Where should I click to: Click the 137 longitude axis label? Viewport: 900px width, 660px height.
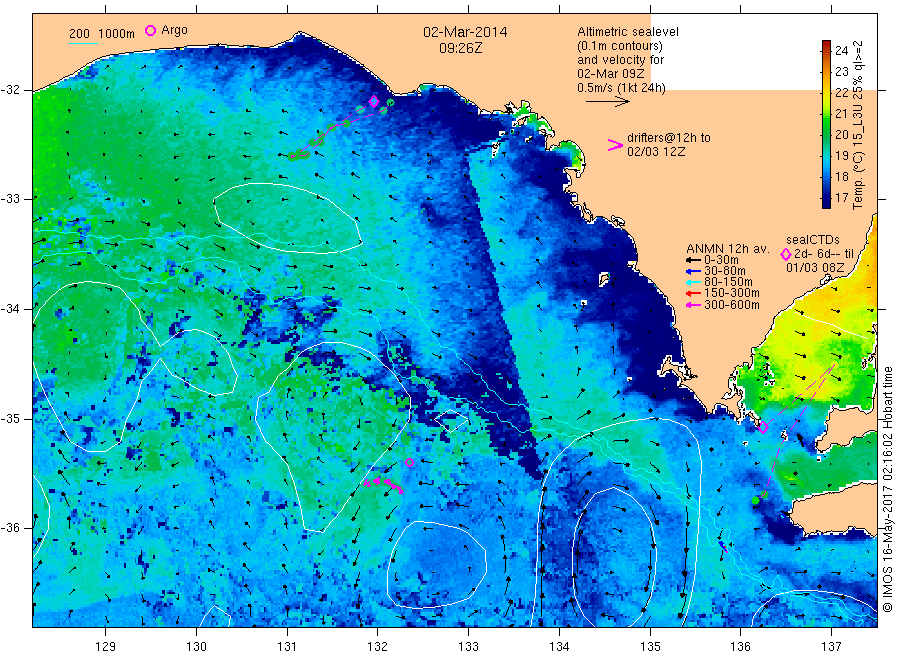[x=831, y=647]
